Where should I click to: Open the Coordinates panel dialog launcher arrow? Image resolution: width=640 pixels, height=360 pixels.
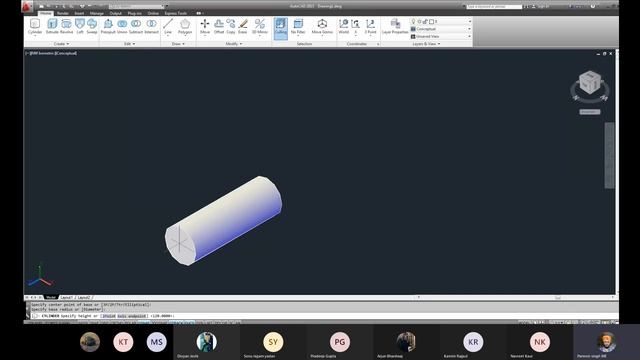pos(378,44)
